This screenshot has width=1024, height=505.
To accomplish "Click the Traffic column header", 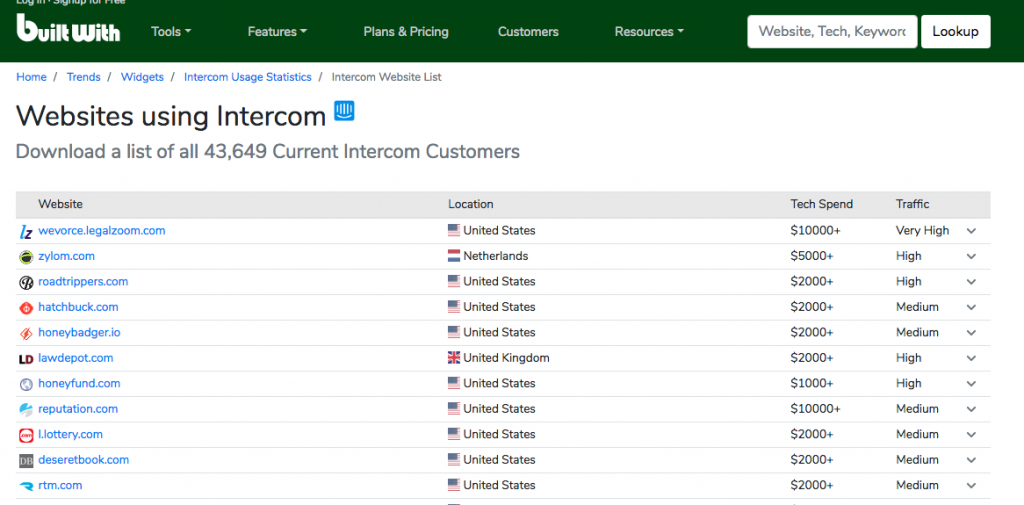I will pyautogui.click(x=912, y=204).
